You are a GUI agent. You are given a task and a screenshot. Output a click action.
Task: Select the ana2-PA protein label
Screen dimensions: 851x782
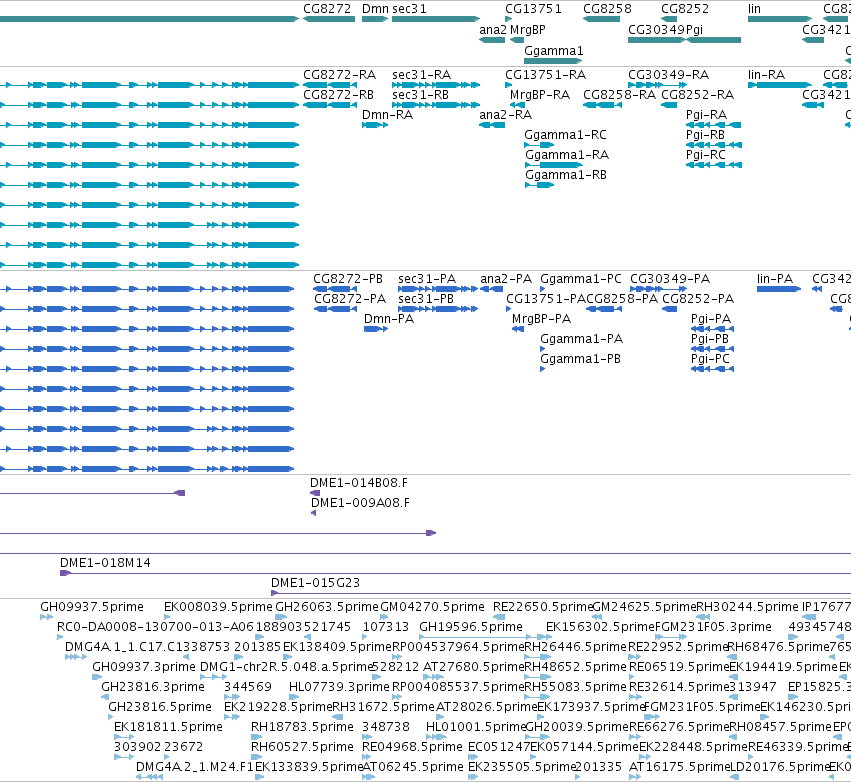click(506, 278)
